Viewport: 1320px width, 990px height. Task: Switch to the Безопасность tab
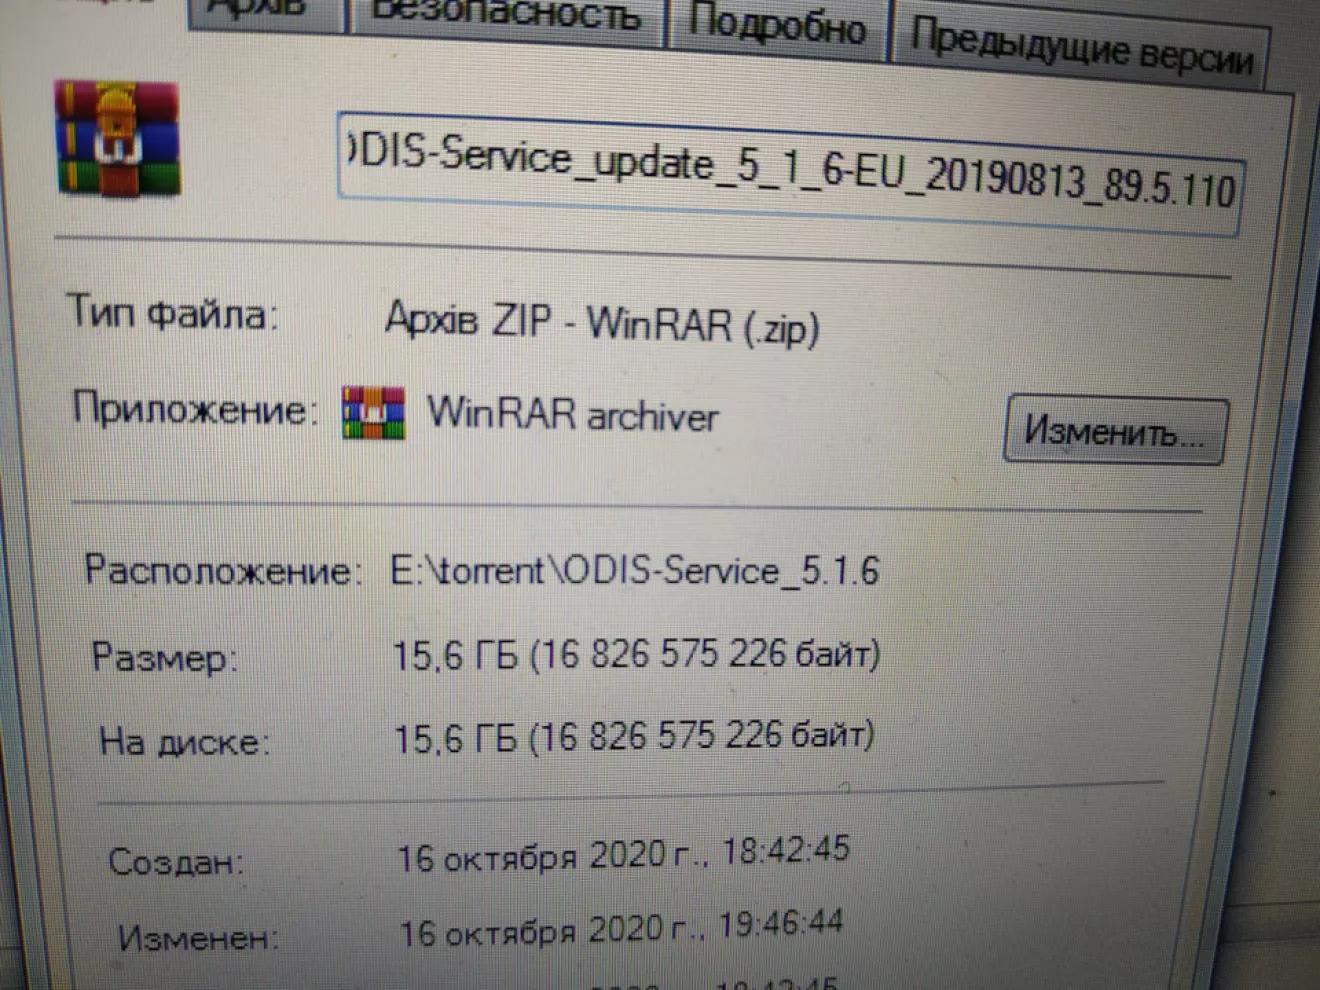[506, 18]
